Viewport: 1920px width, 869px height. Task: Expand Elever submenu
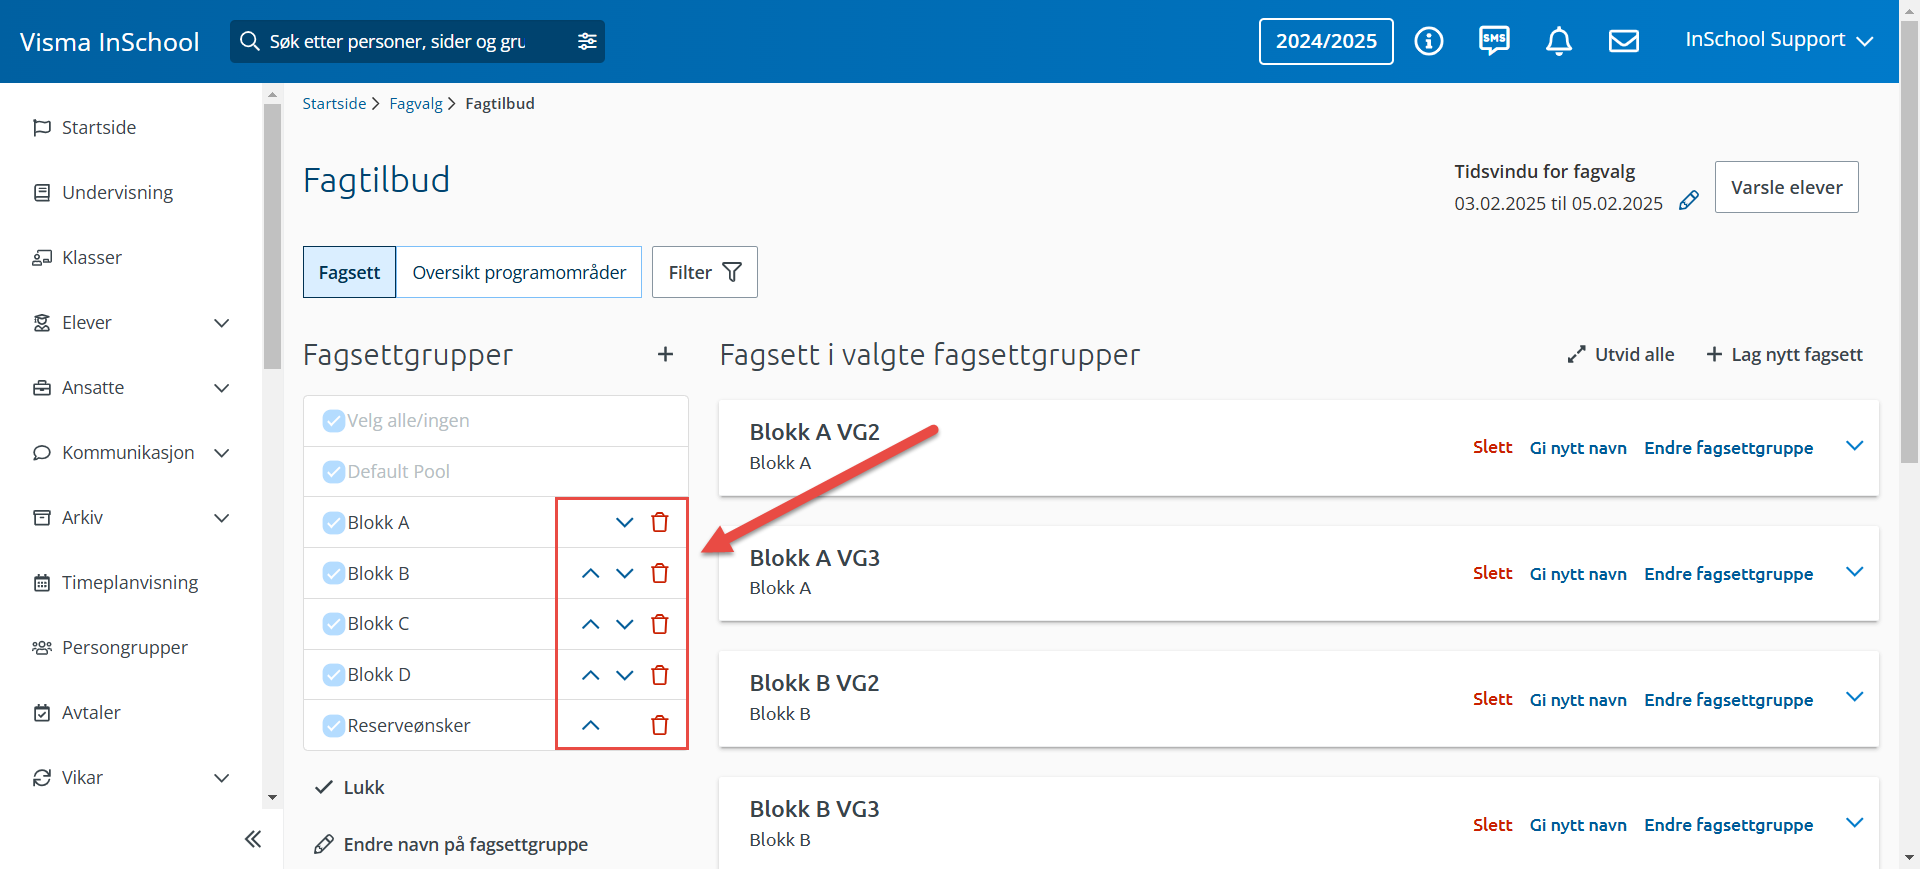coord(222,322)
